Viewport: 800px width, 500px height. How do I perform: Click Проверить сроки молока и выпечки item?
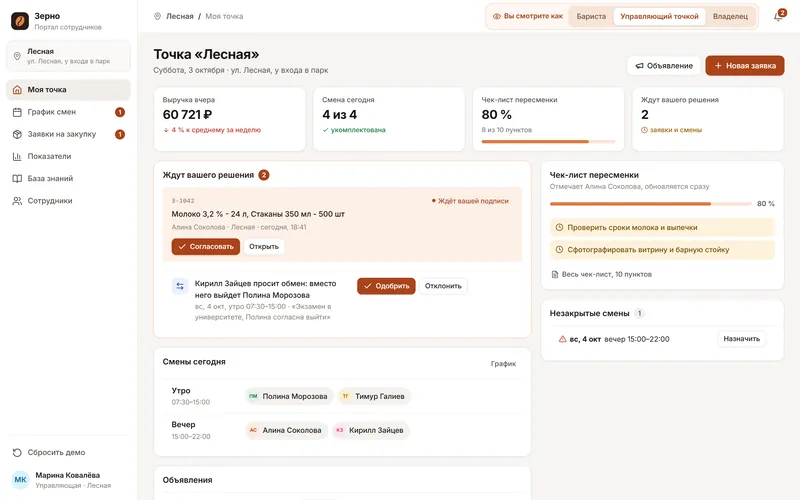coord(662,228)
